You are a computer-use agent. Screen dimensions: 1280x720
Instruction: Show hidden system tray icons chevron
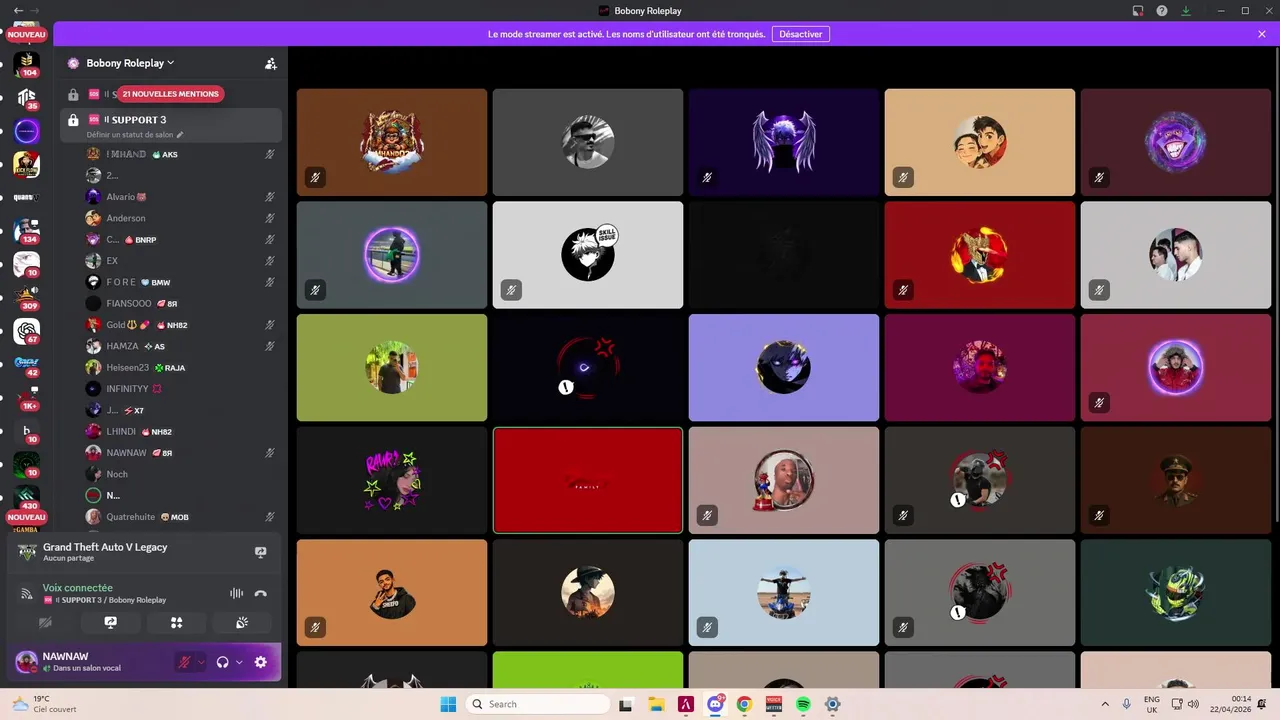click(1105, 704)
